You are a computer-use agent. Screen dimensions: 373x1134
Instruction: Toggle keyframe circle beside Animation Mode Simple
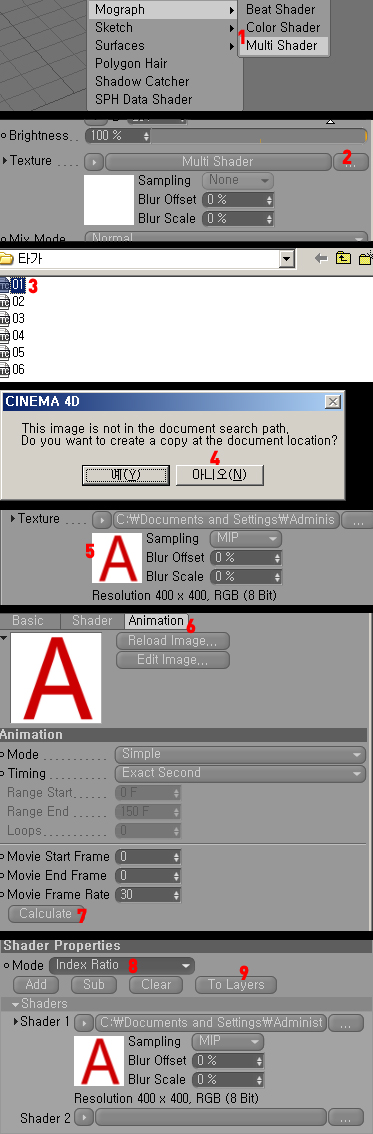click(x=3, y=754)
